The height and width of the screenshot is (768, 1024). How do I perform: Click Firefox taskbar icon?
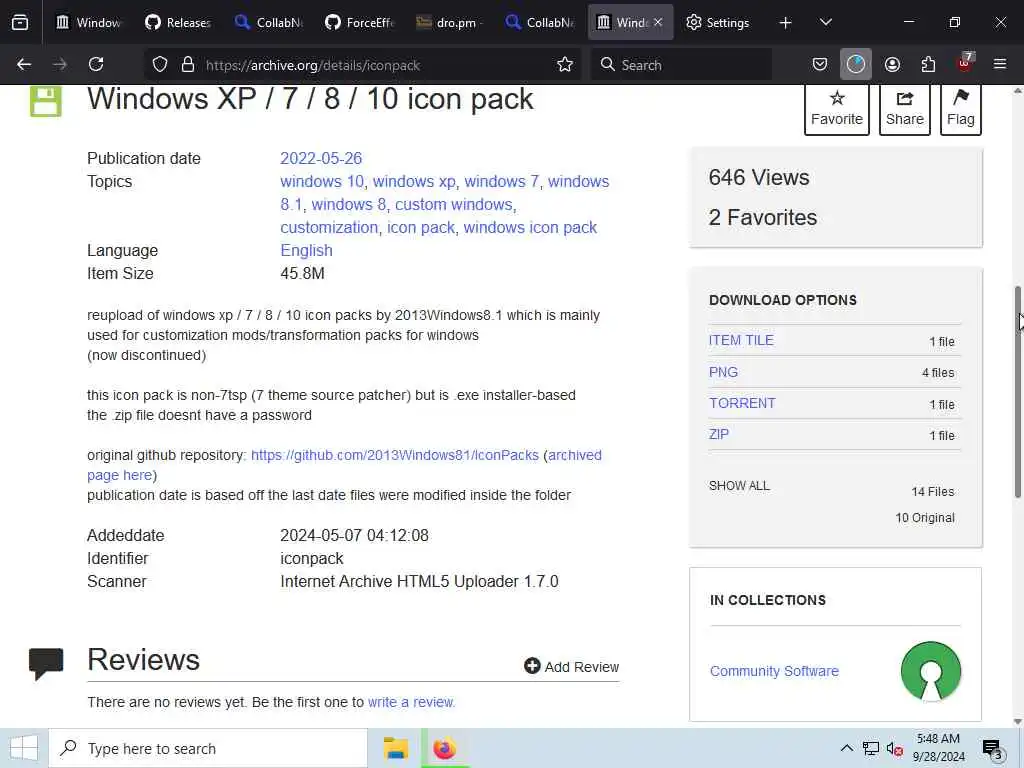pyautogui.click(x=445, y=748)
